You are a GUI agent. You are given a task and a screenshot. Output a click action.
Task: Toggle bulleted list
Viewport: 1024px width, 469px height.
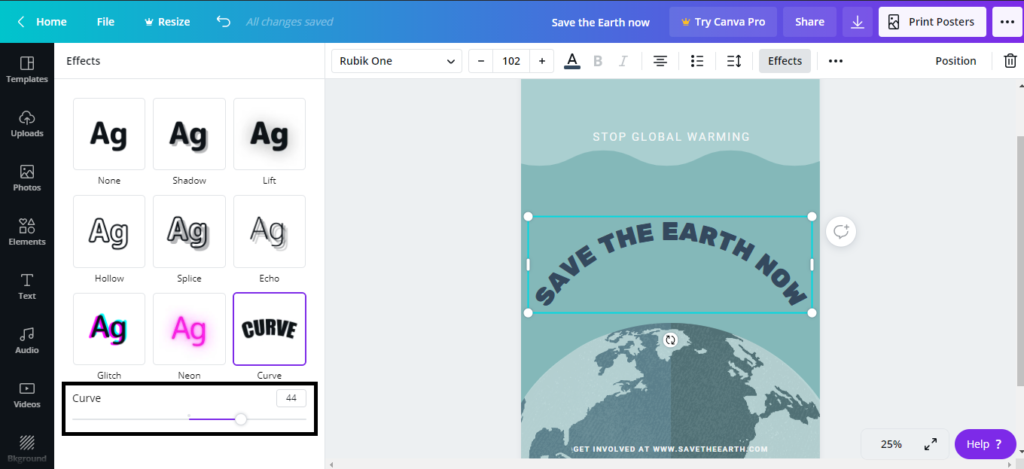click(x=697, y=61)
